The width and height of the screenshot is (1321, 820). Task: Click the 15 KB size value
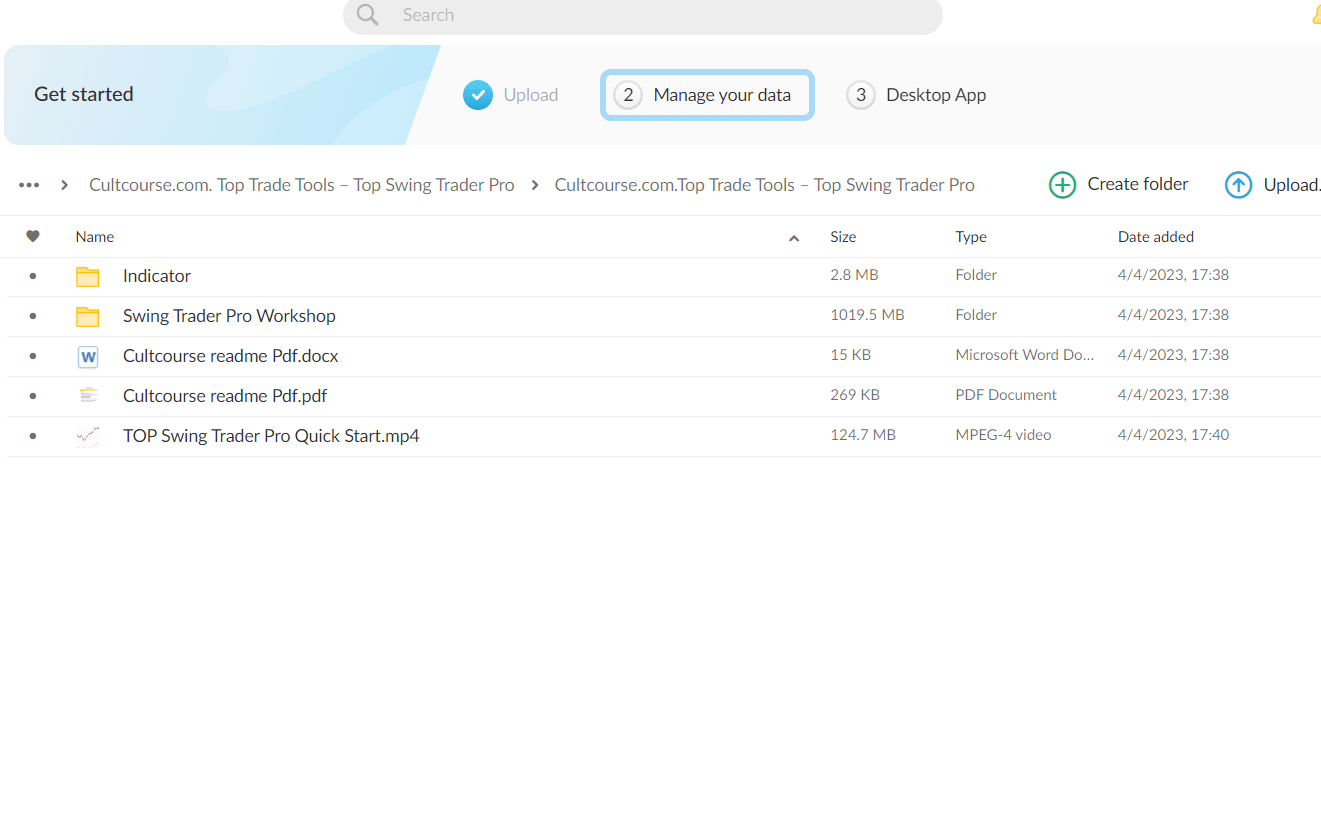pos(850,355)
